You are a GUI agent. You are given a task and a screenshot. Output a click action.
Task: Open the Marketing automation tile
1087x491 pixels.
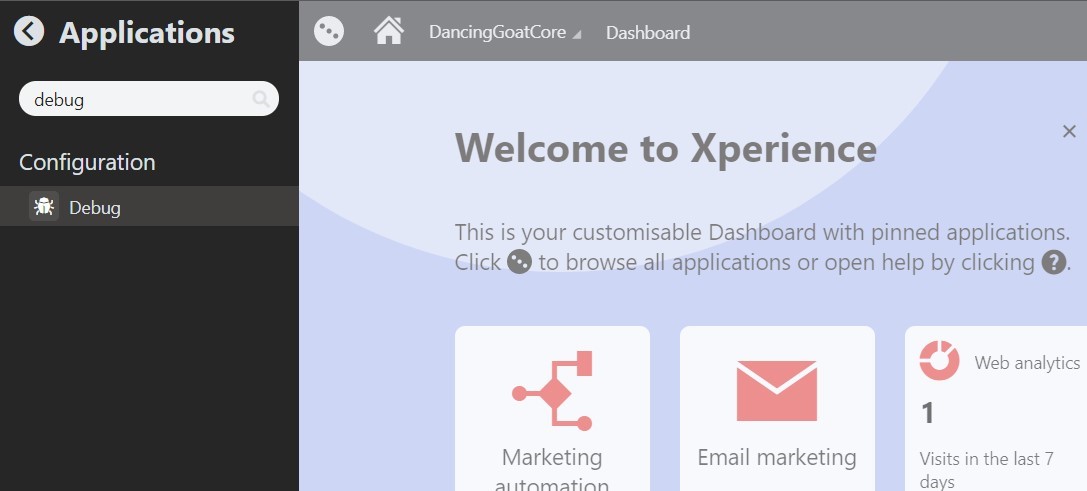[x=553, y=408]
